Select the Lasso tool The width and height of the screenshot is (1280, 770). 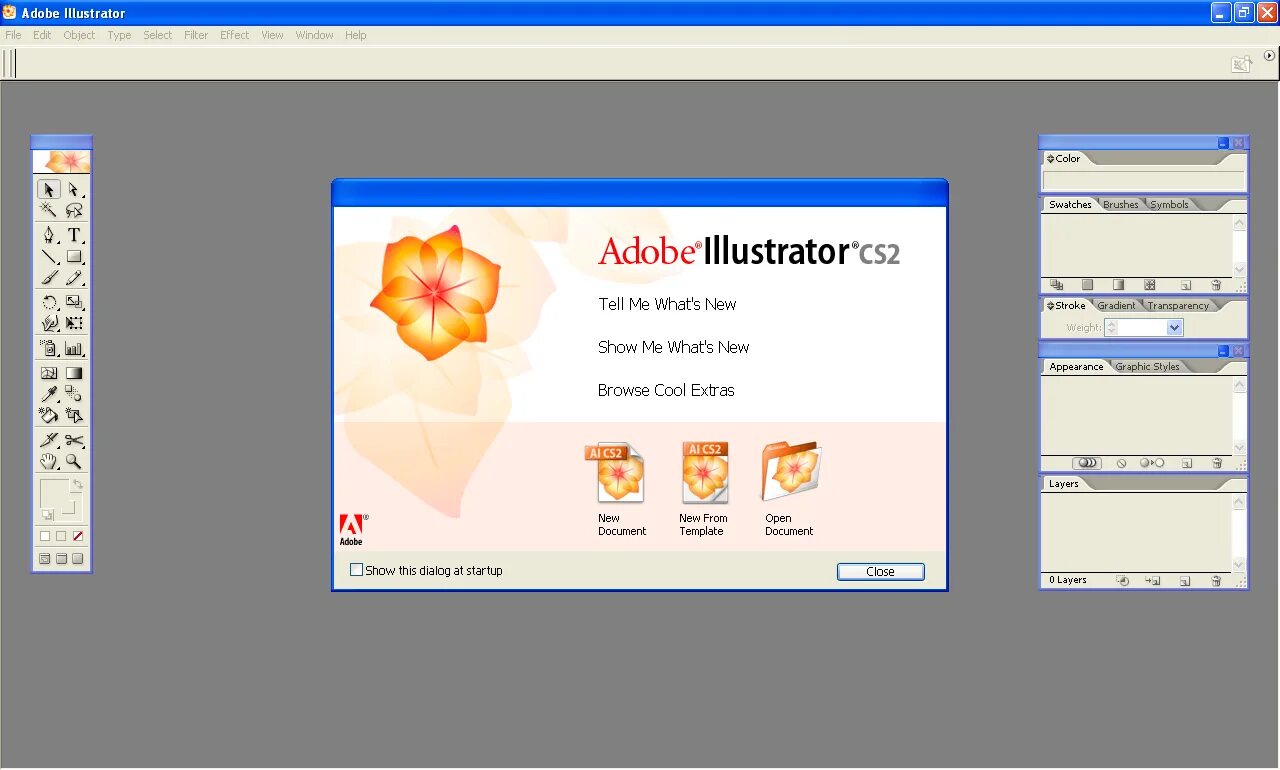pos(74,210)
